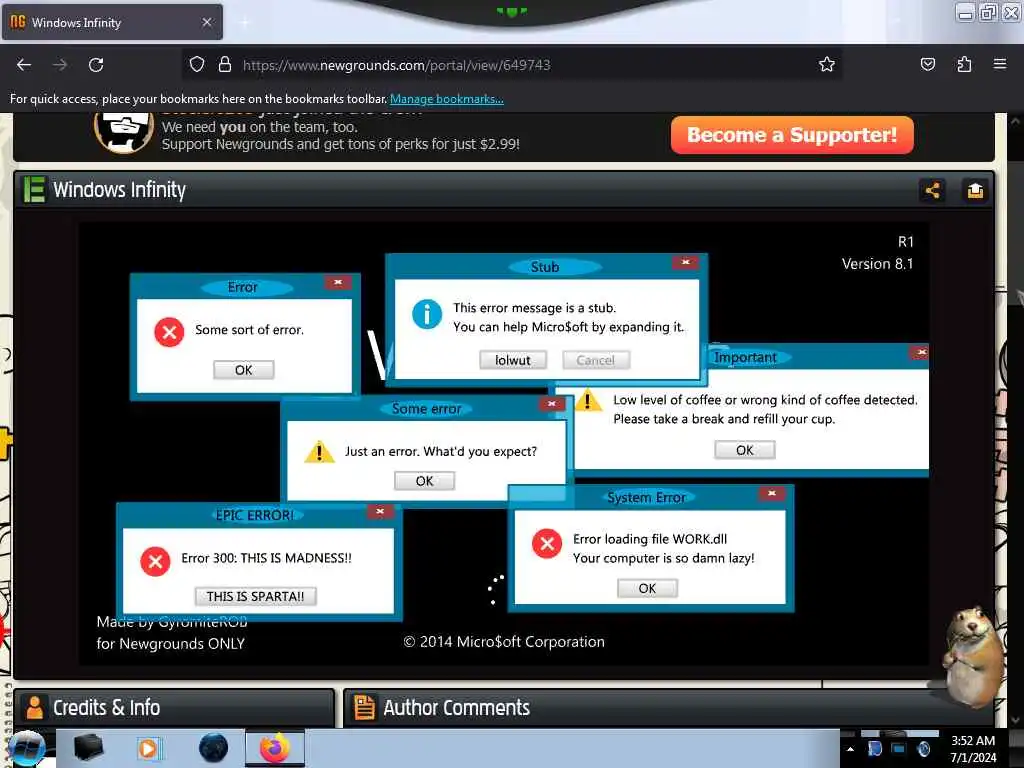Click OK in the Error dialog

coord(244,370)
